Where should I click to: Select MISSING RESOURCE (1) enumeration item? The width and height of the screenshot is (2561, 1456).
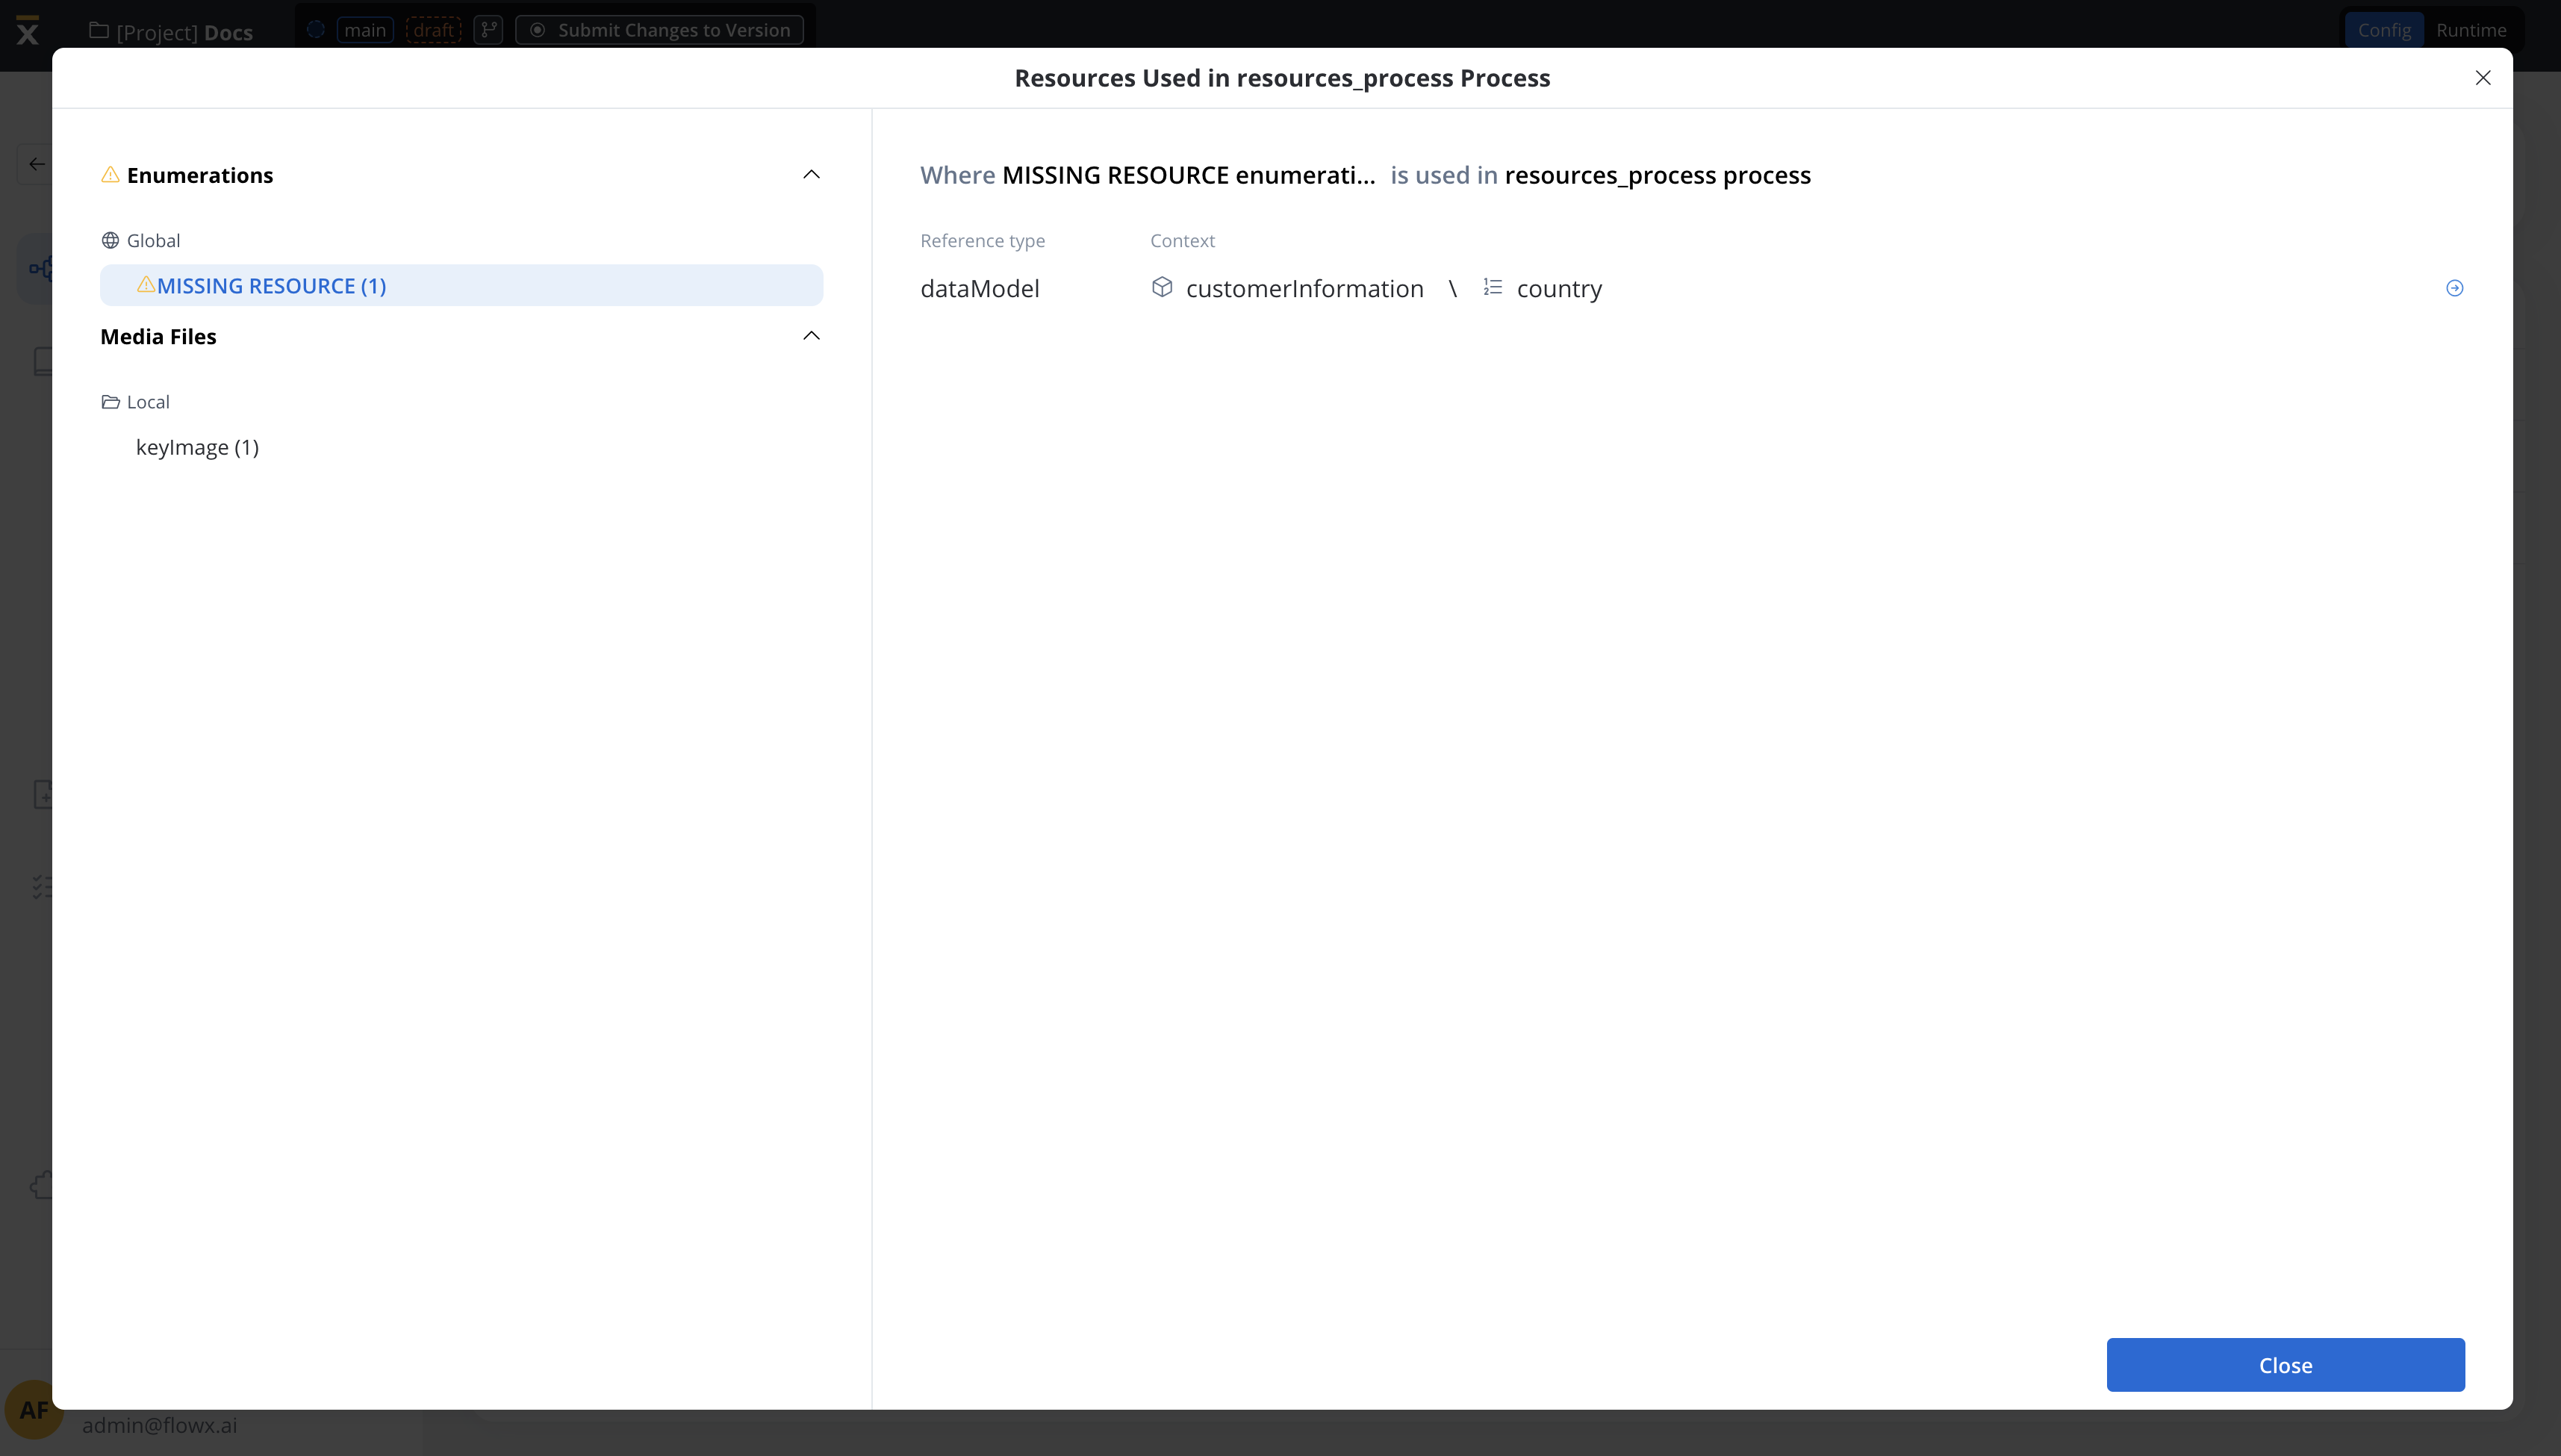pos(461,286)
